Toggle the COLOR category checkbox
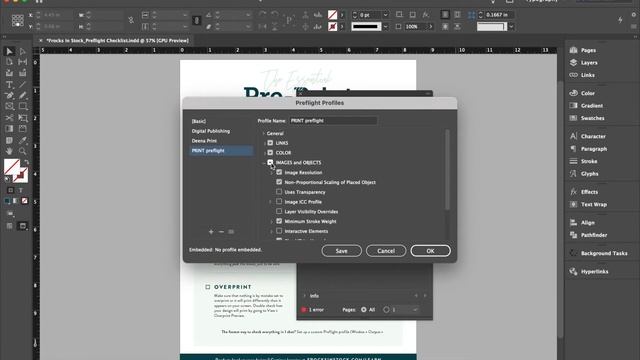This screenshot has width=640, height=360. coord(270,153)
